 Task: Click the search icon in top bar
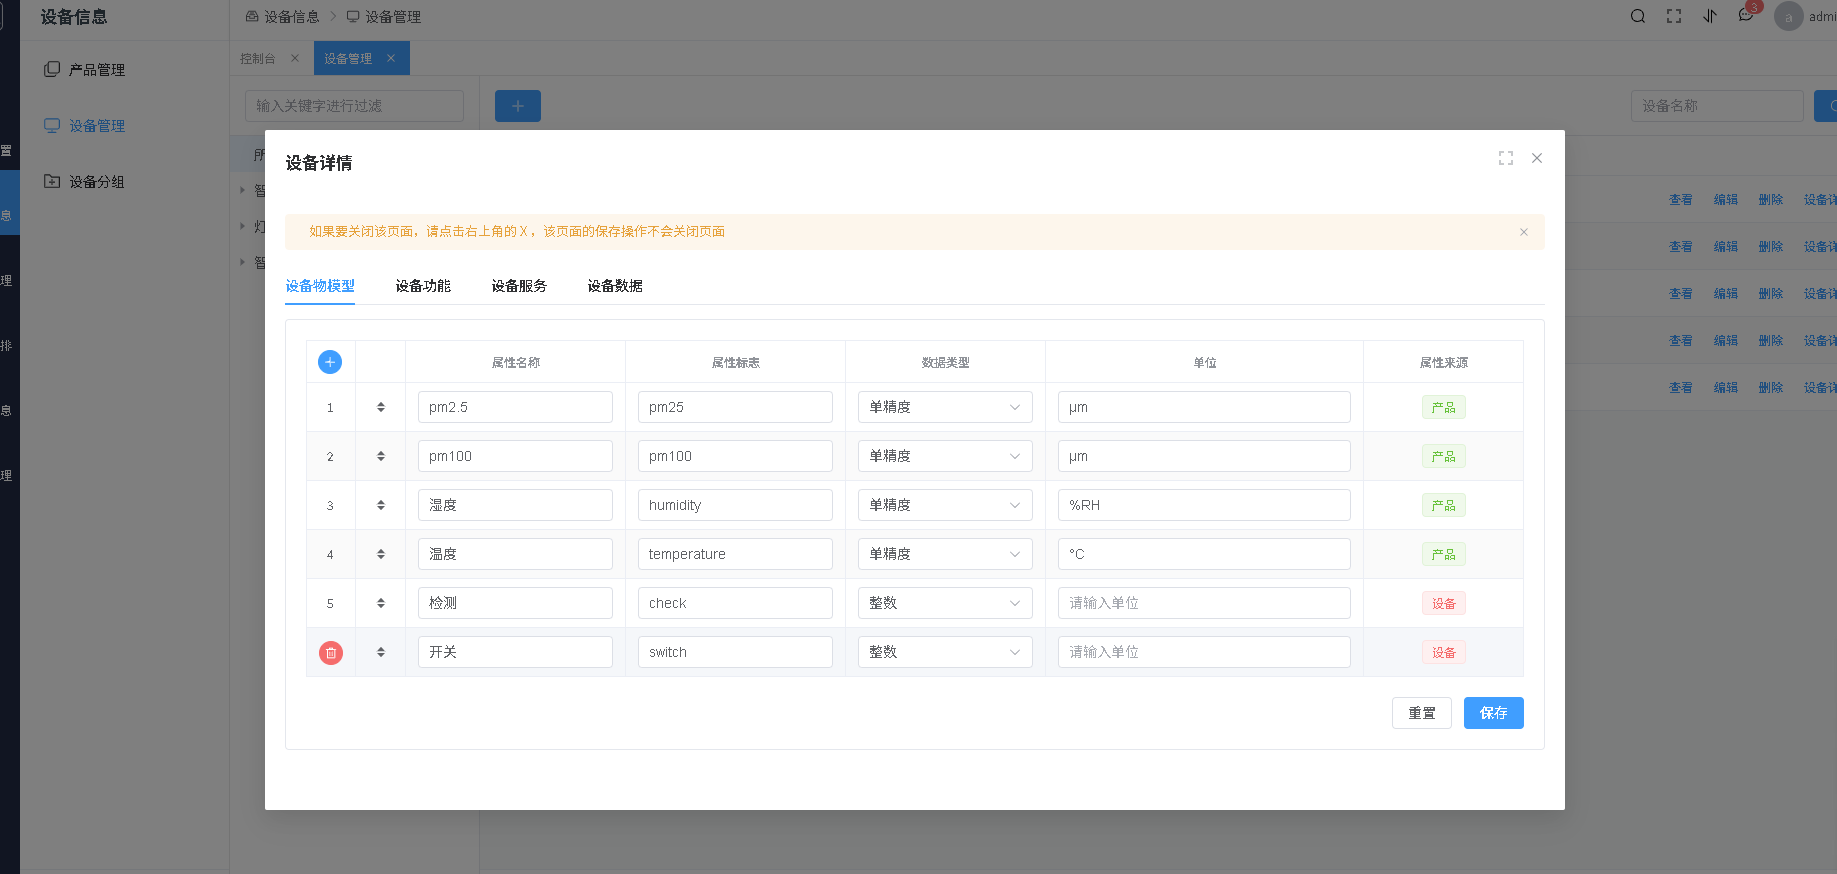1638,16
